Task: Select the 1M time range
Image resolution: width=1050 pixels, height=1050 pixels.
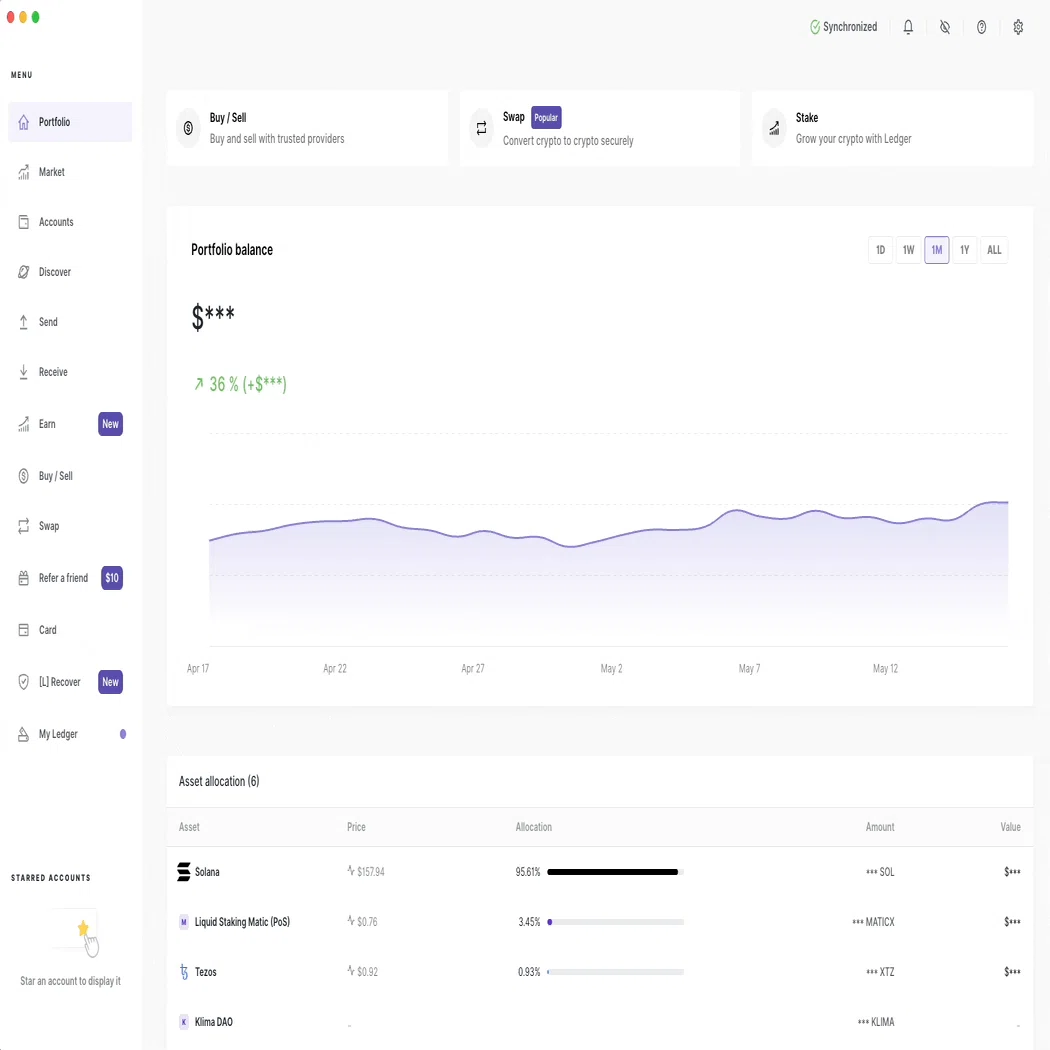Action: (937, 250)
